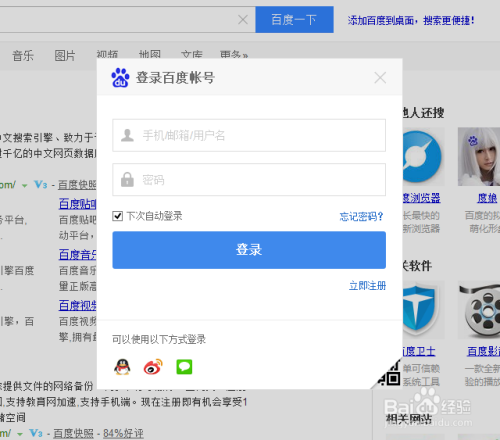Open the 立即注册 link

[x=367, y=286]
